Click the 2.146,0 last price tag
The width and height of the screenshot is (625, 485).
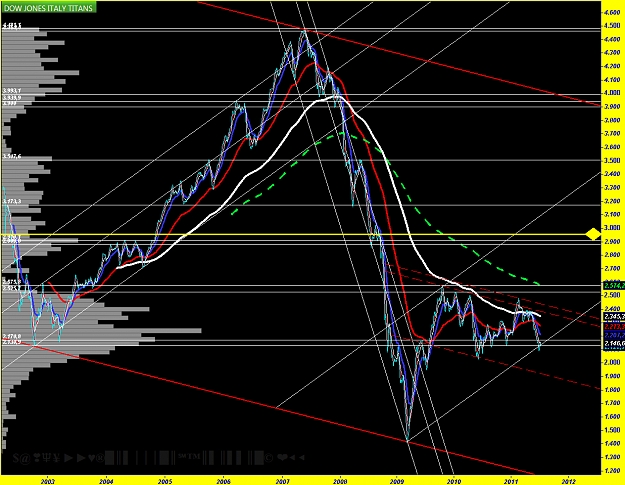[x=614, y=344]
